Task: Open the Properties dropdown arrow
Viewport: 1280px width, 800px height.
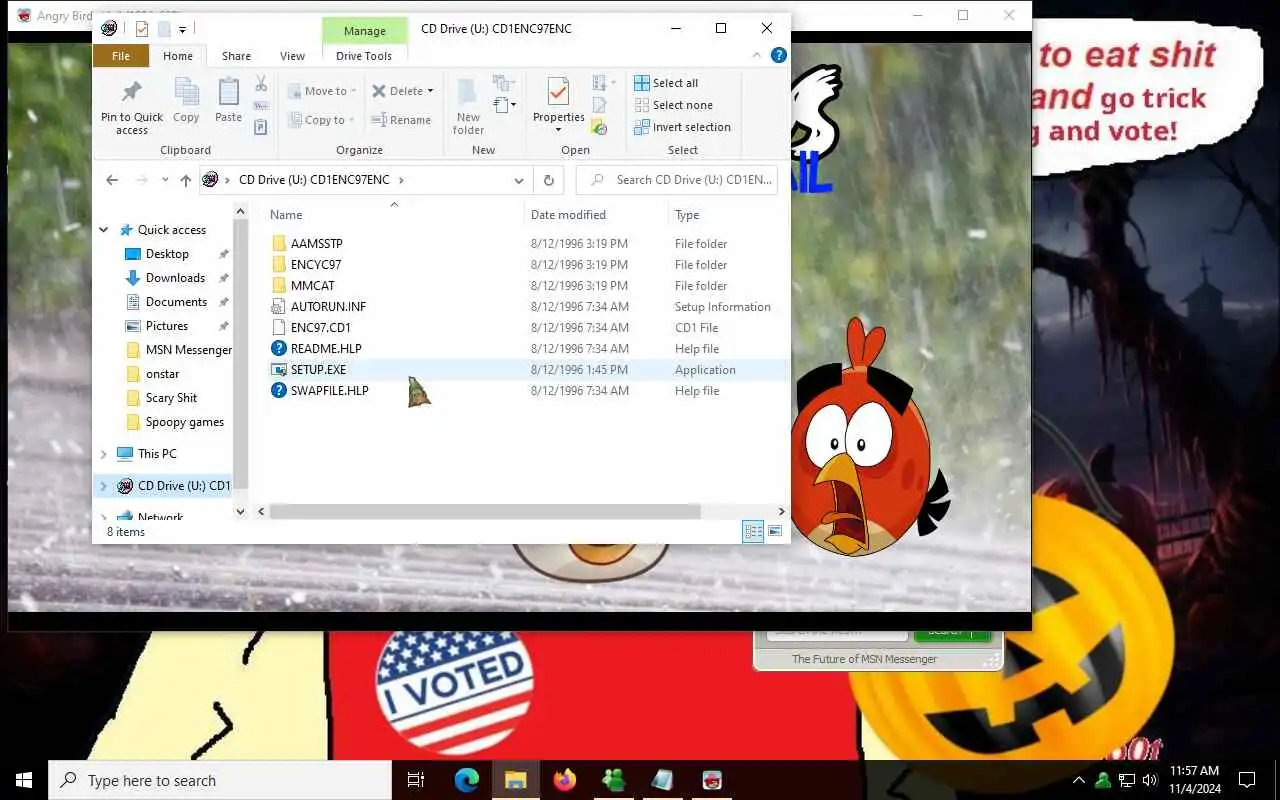Action: [559, 130]
